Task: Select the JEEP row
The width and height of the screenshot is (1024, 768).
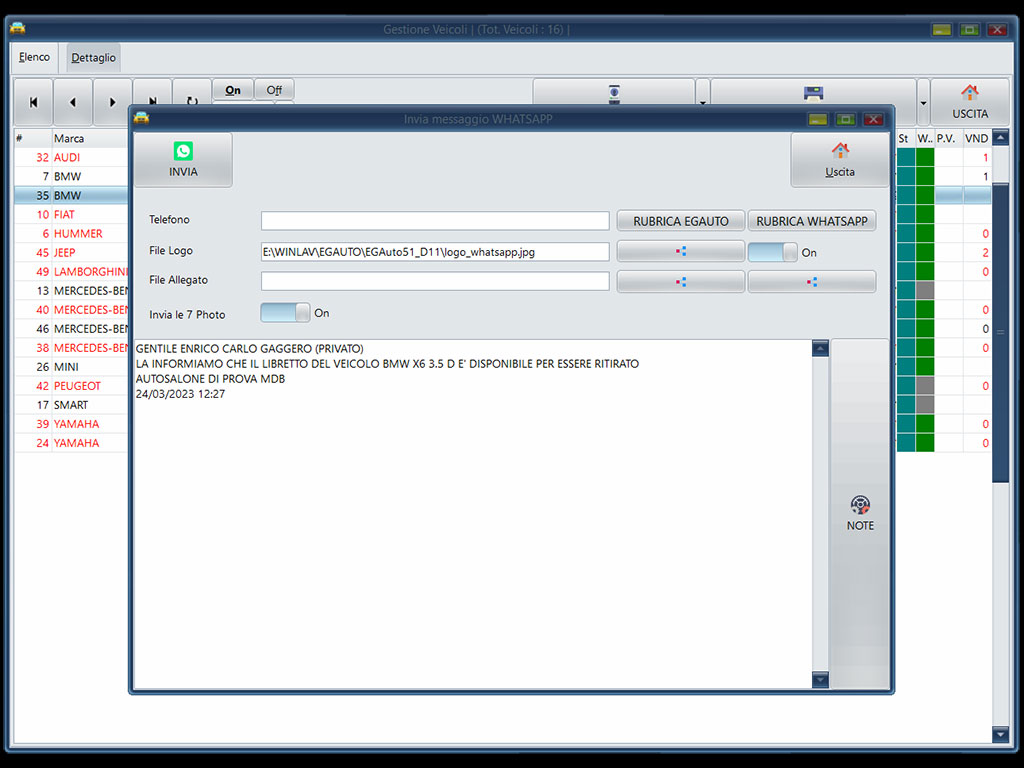Action: (x=72, y=252)
